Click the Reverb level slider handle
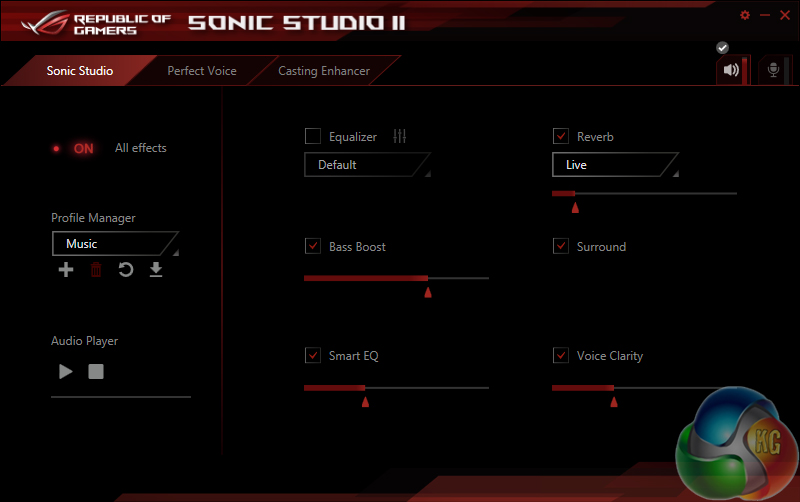 (575, 207)
